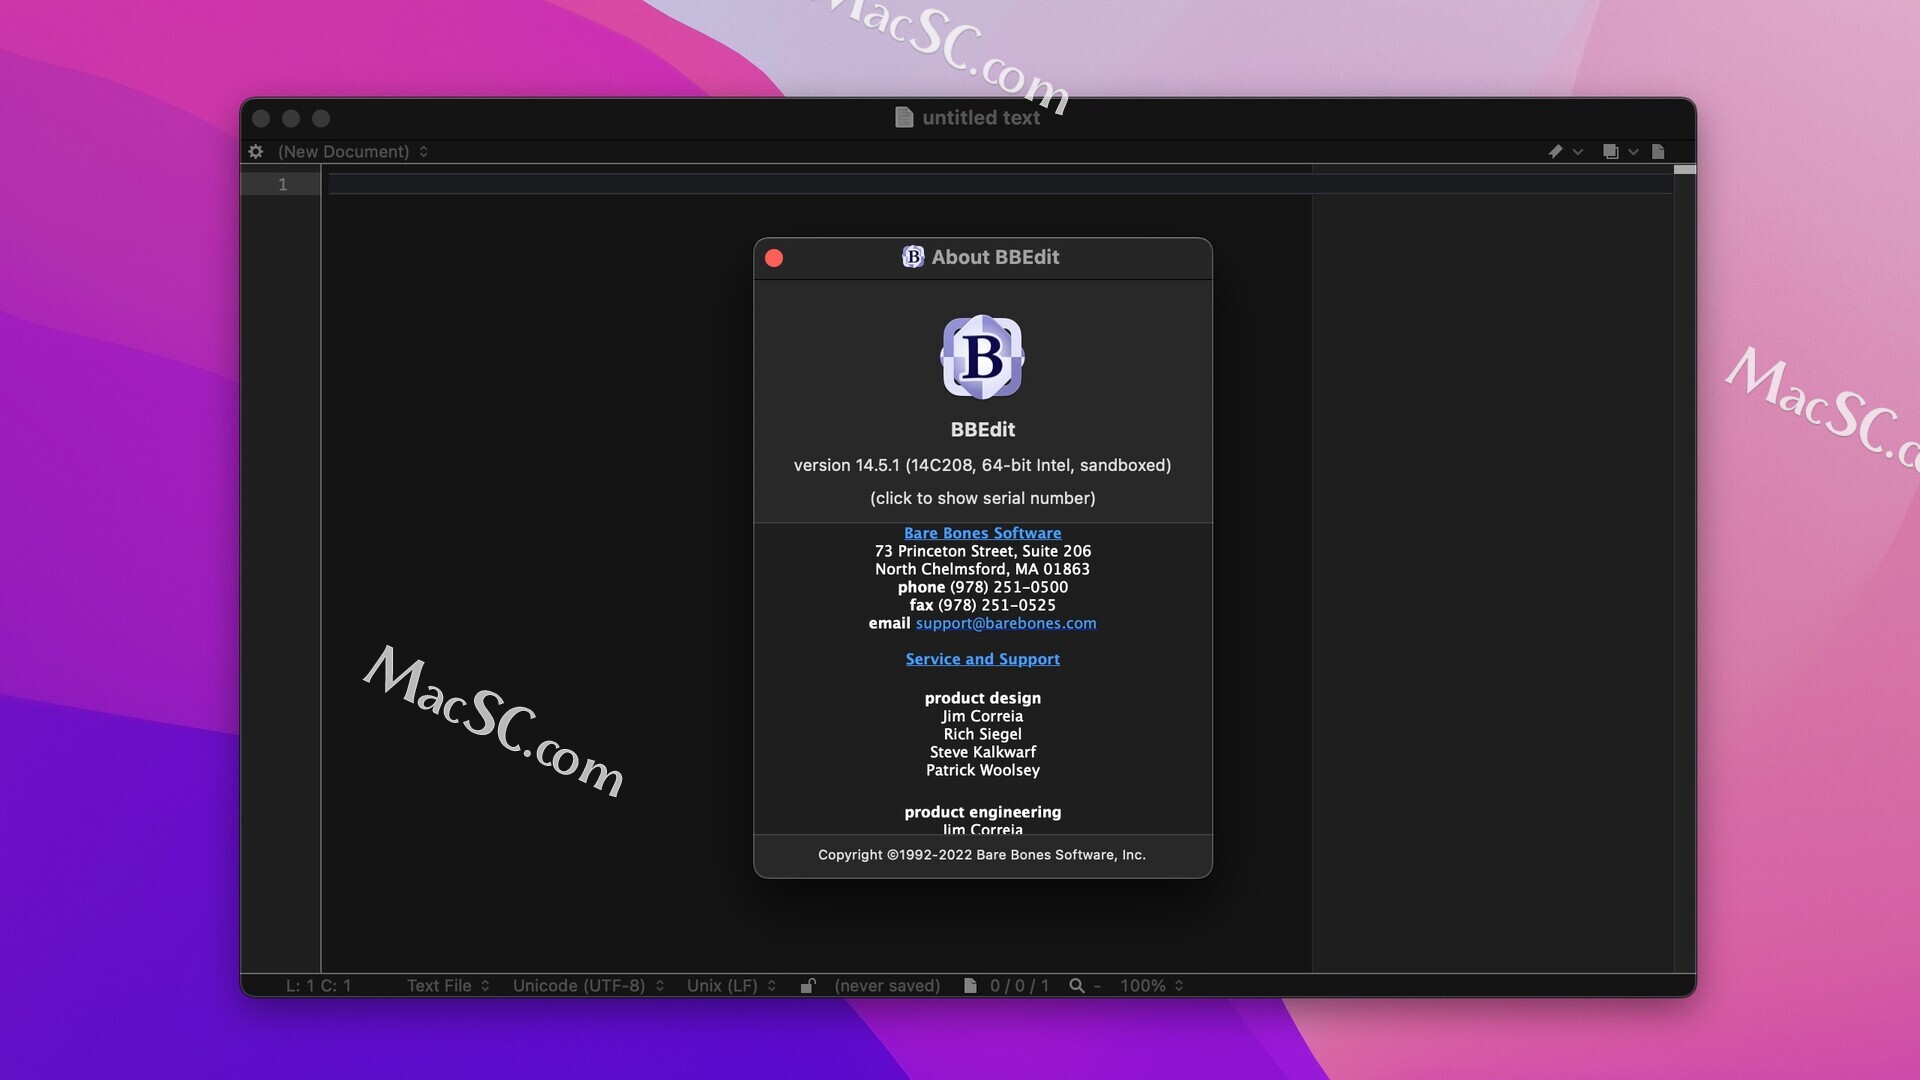Click the BBEdit name under the logo
Screen dimensions: 1920x1080
click(982, 429)
